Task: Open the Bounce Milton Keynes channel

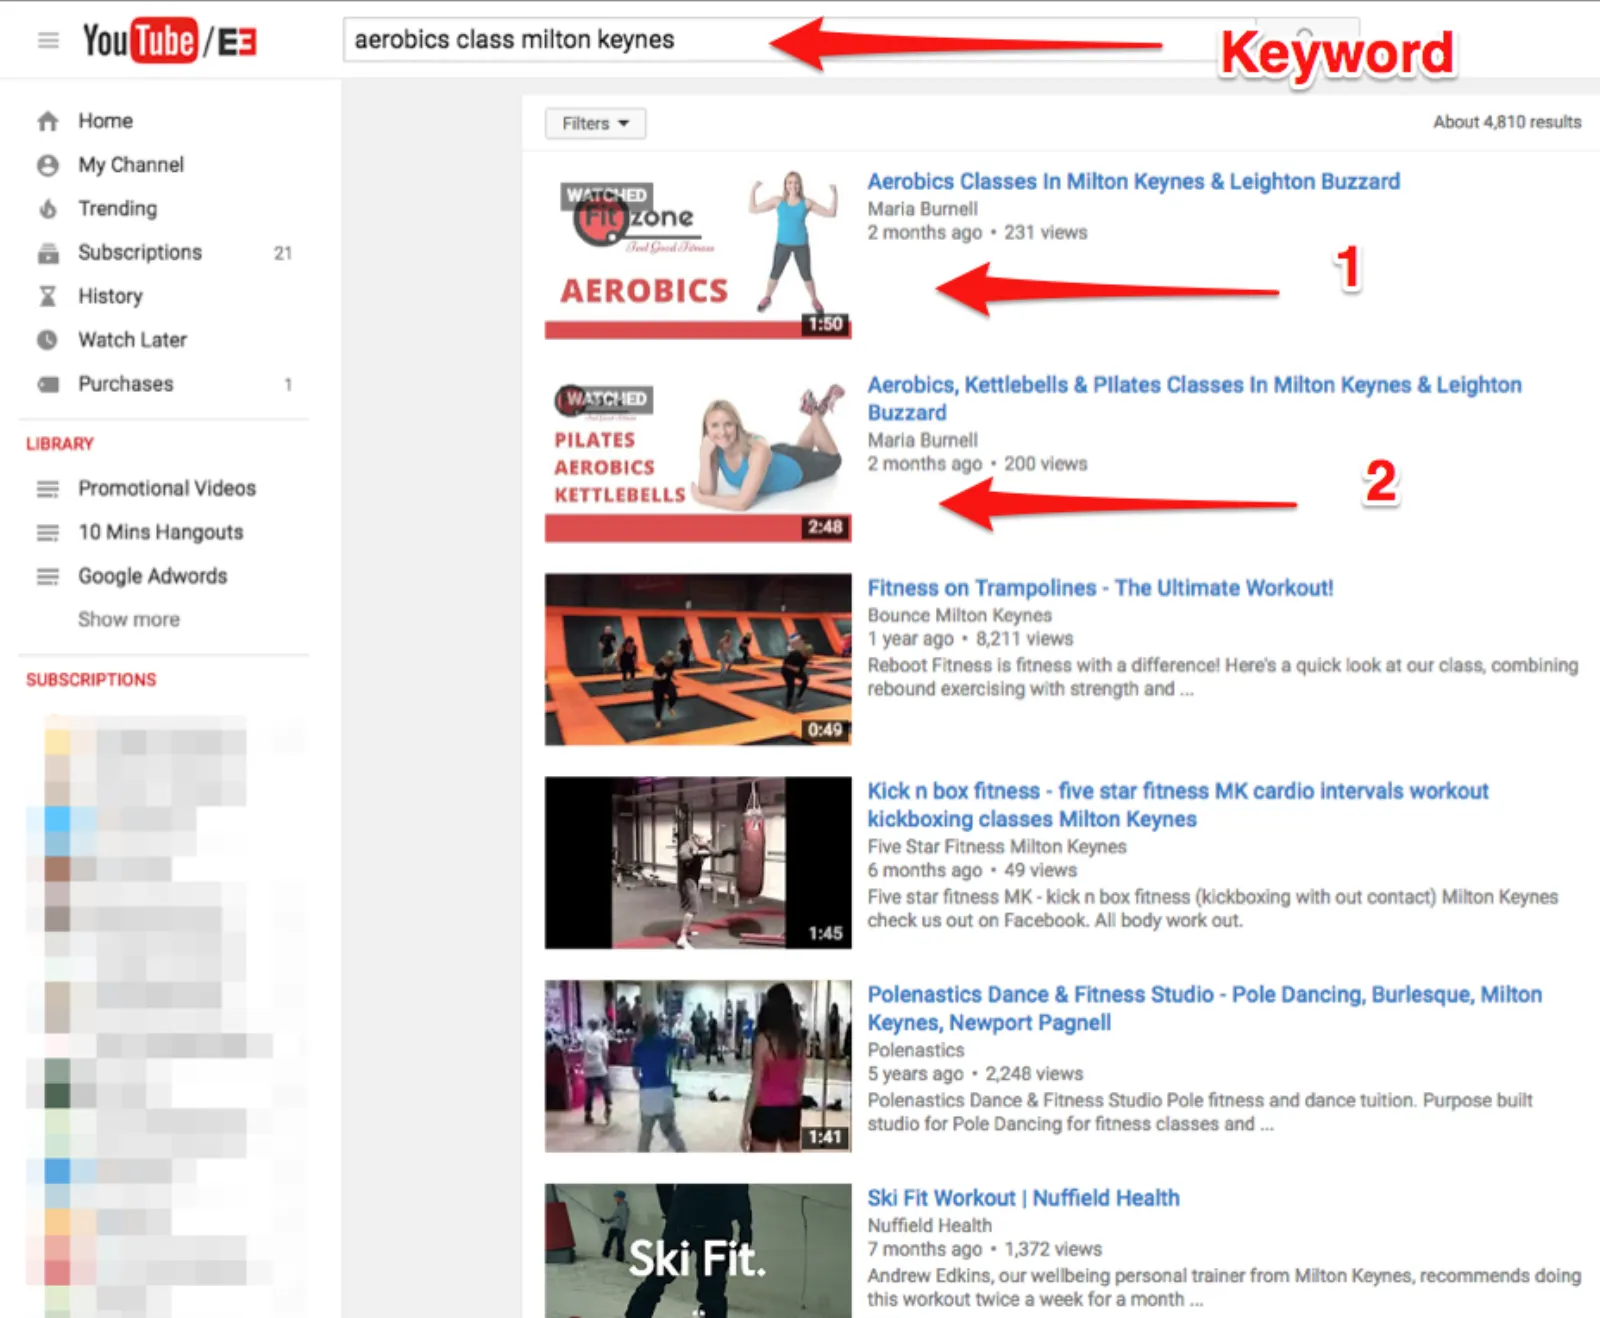Action: pyautogui.click(x=959, y=615)
